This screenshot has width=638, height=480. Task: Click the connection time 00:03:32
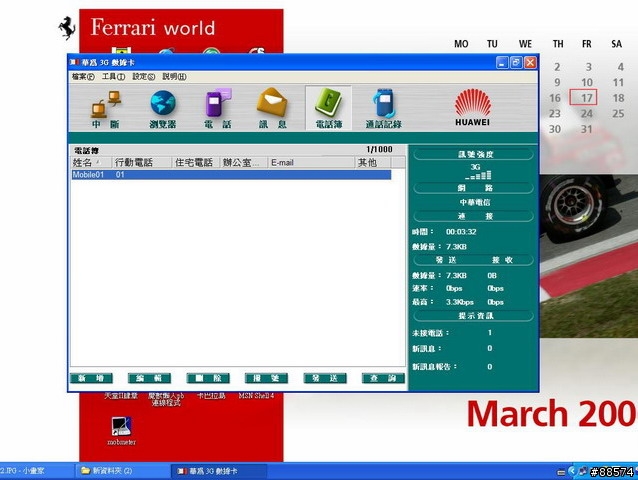pyautogui.click(x=461, y=232)
